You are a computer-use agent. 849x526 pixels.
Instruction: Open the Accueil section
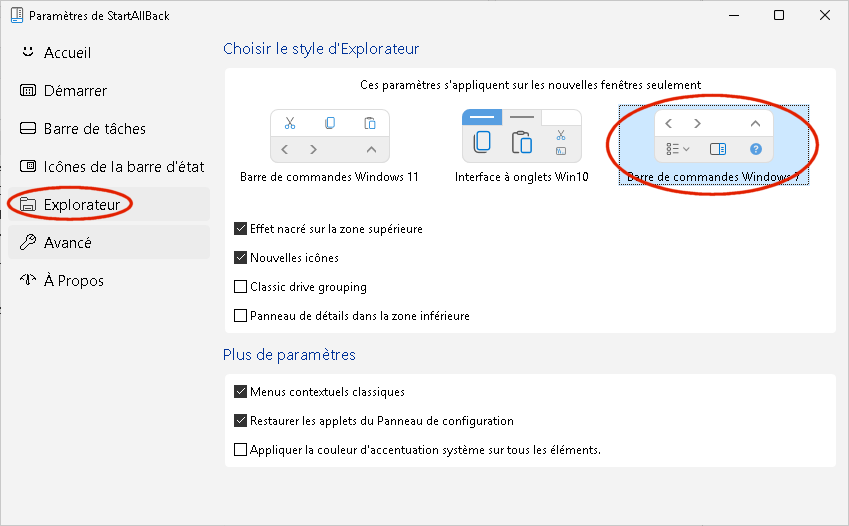point(108,53)
